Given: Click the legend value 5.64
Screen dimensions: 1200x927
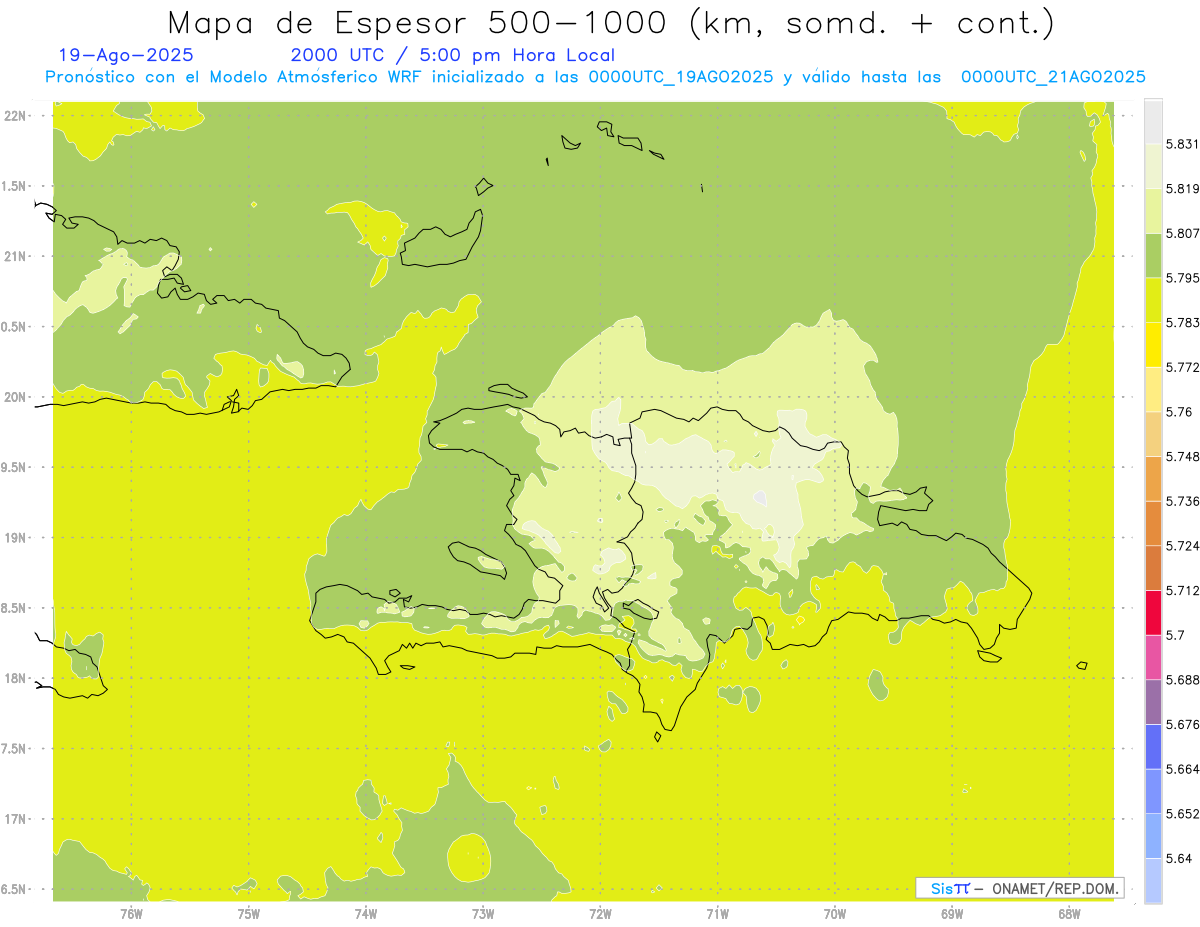Looking at the screenshot, I should (1179, 859).
